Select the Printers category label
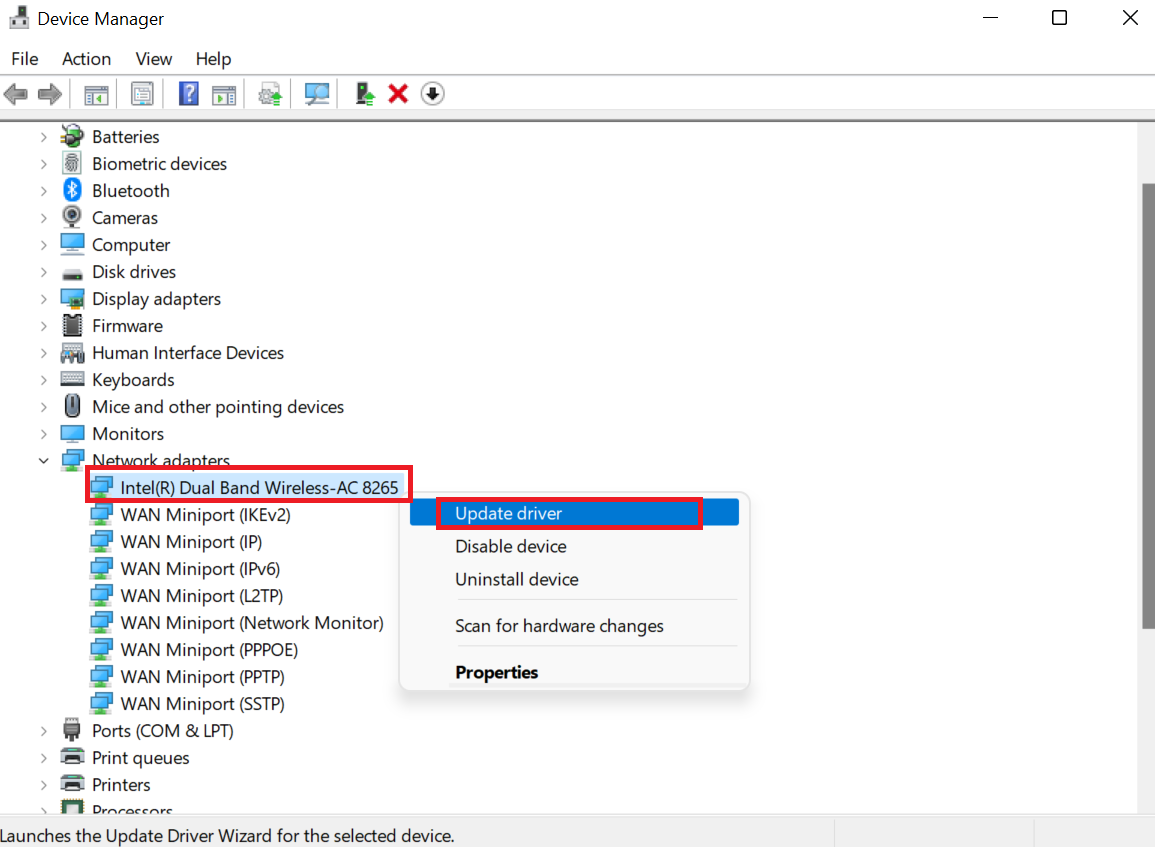 point(121,785)
